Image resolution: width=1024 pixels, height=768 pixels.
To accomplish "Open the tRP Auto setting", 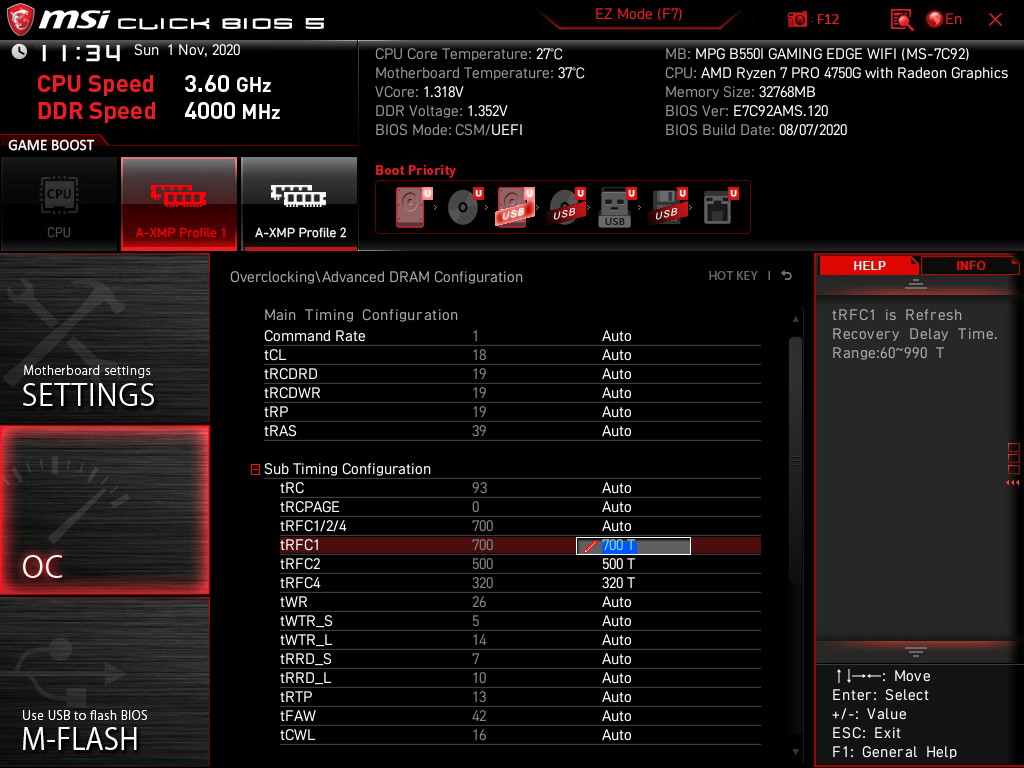I will point(616,411).
